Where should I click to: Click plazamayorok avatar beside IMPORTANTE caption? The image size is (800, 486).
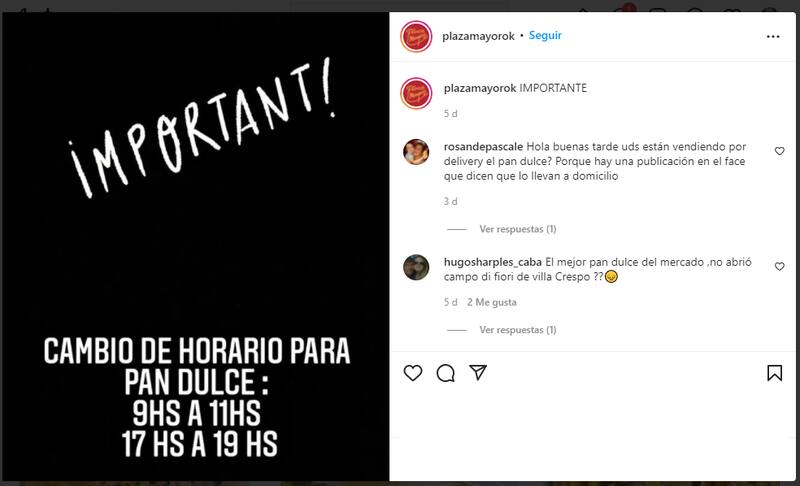(x=416, y=93)
